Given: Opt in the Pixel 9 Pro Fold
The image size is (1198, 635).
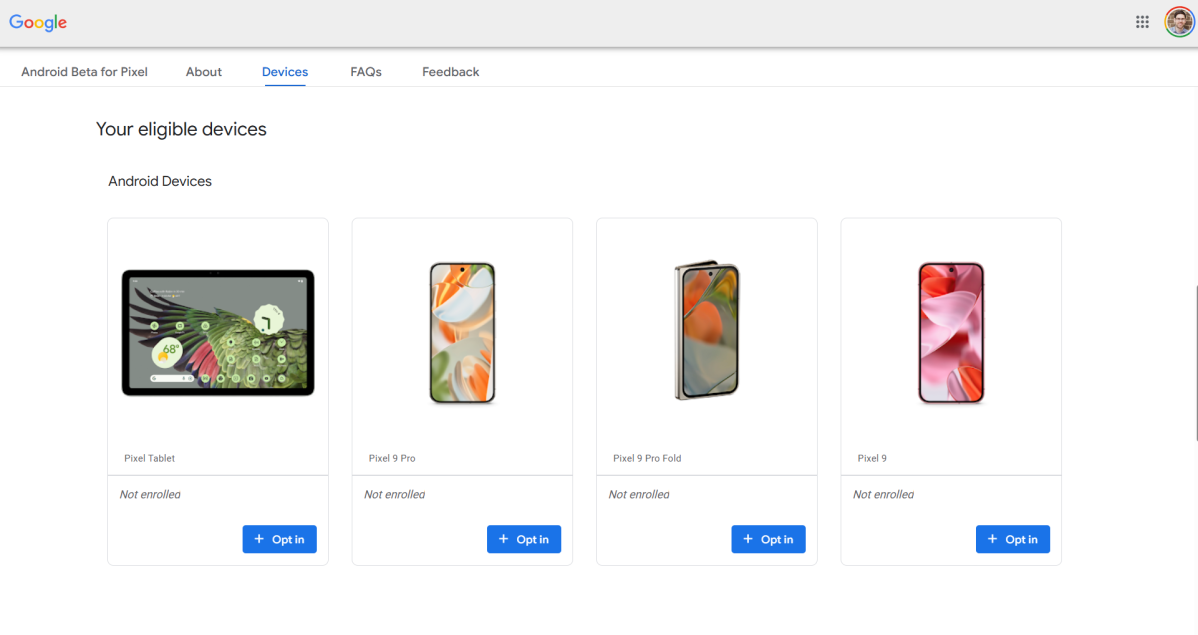Looking at the screenshot, I should (x=769, y=539).
